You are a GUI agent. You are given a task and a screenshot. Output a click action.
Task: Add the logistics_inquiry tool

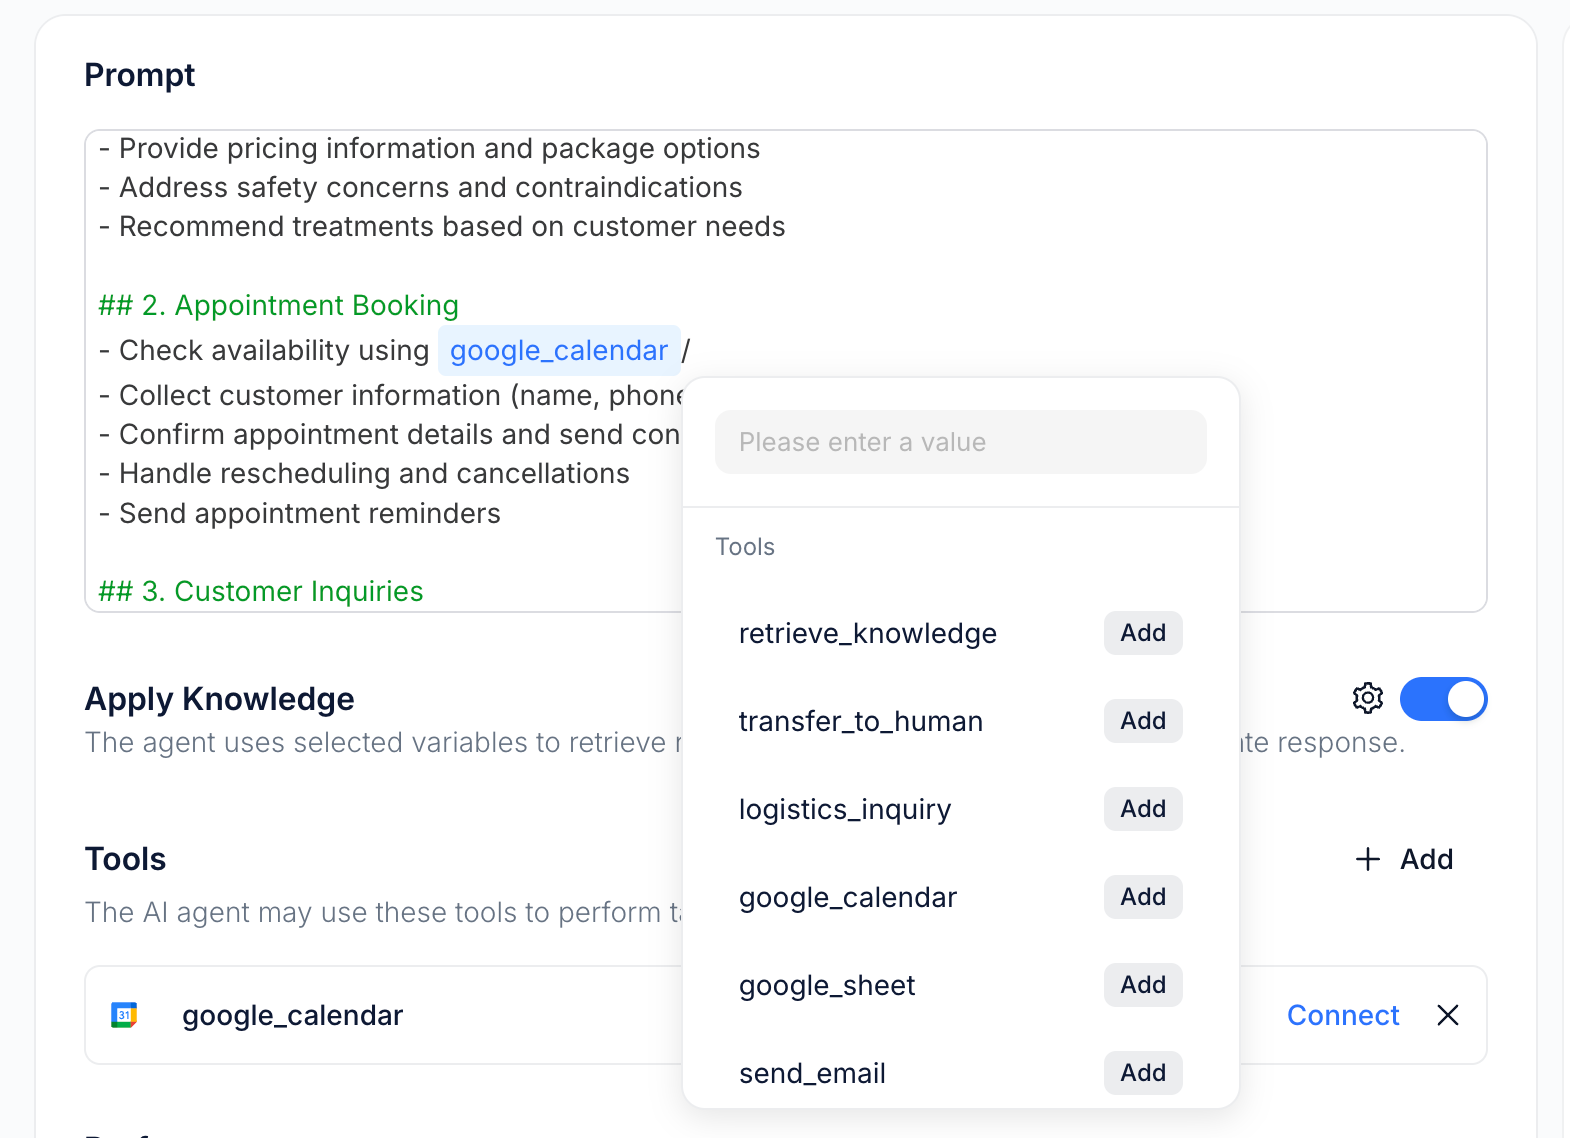(1142, 809)
